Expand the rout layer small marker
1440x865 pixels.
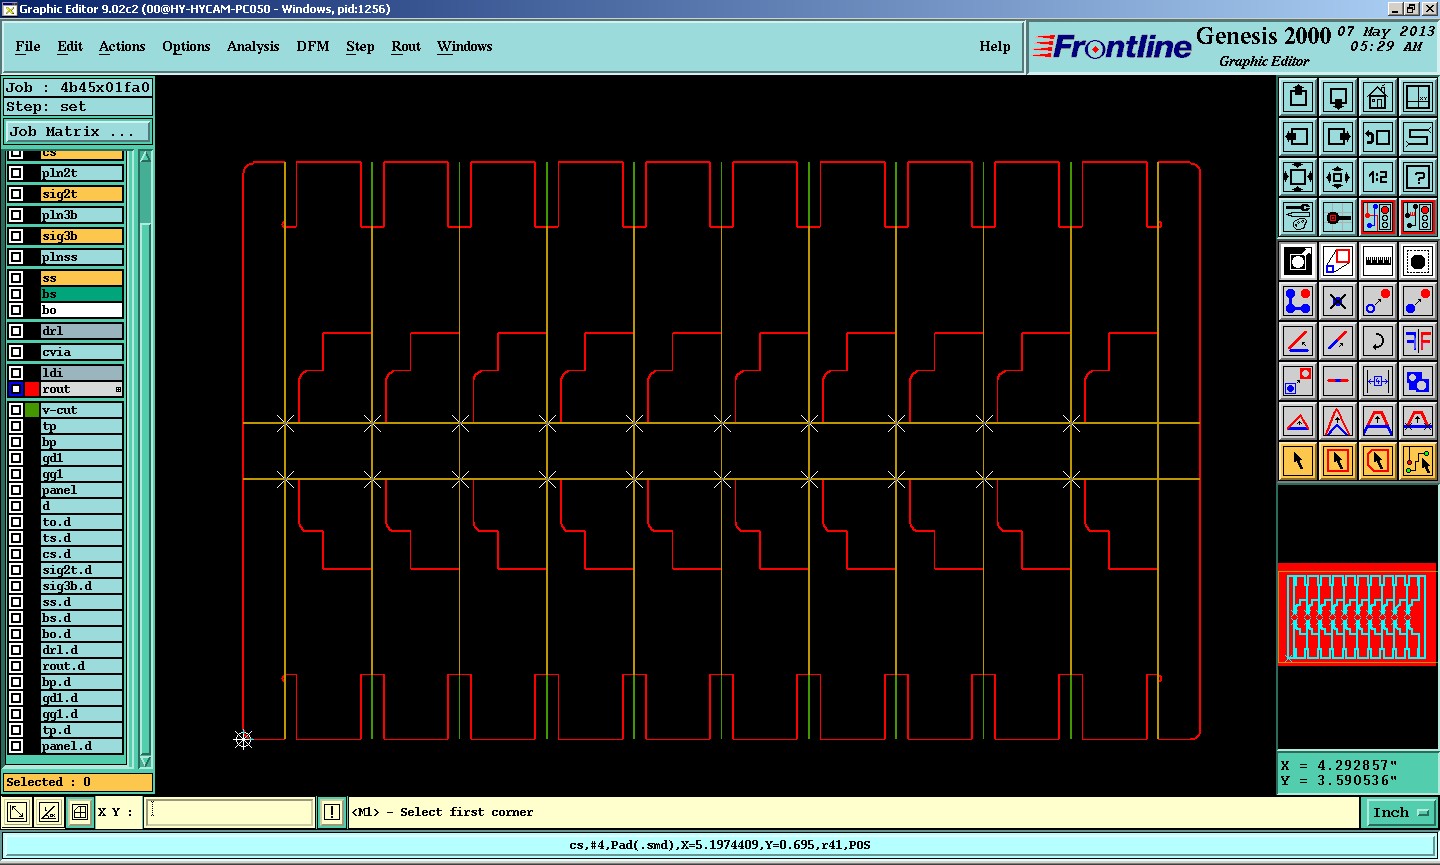(x=118, y=390)
